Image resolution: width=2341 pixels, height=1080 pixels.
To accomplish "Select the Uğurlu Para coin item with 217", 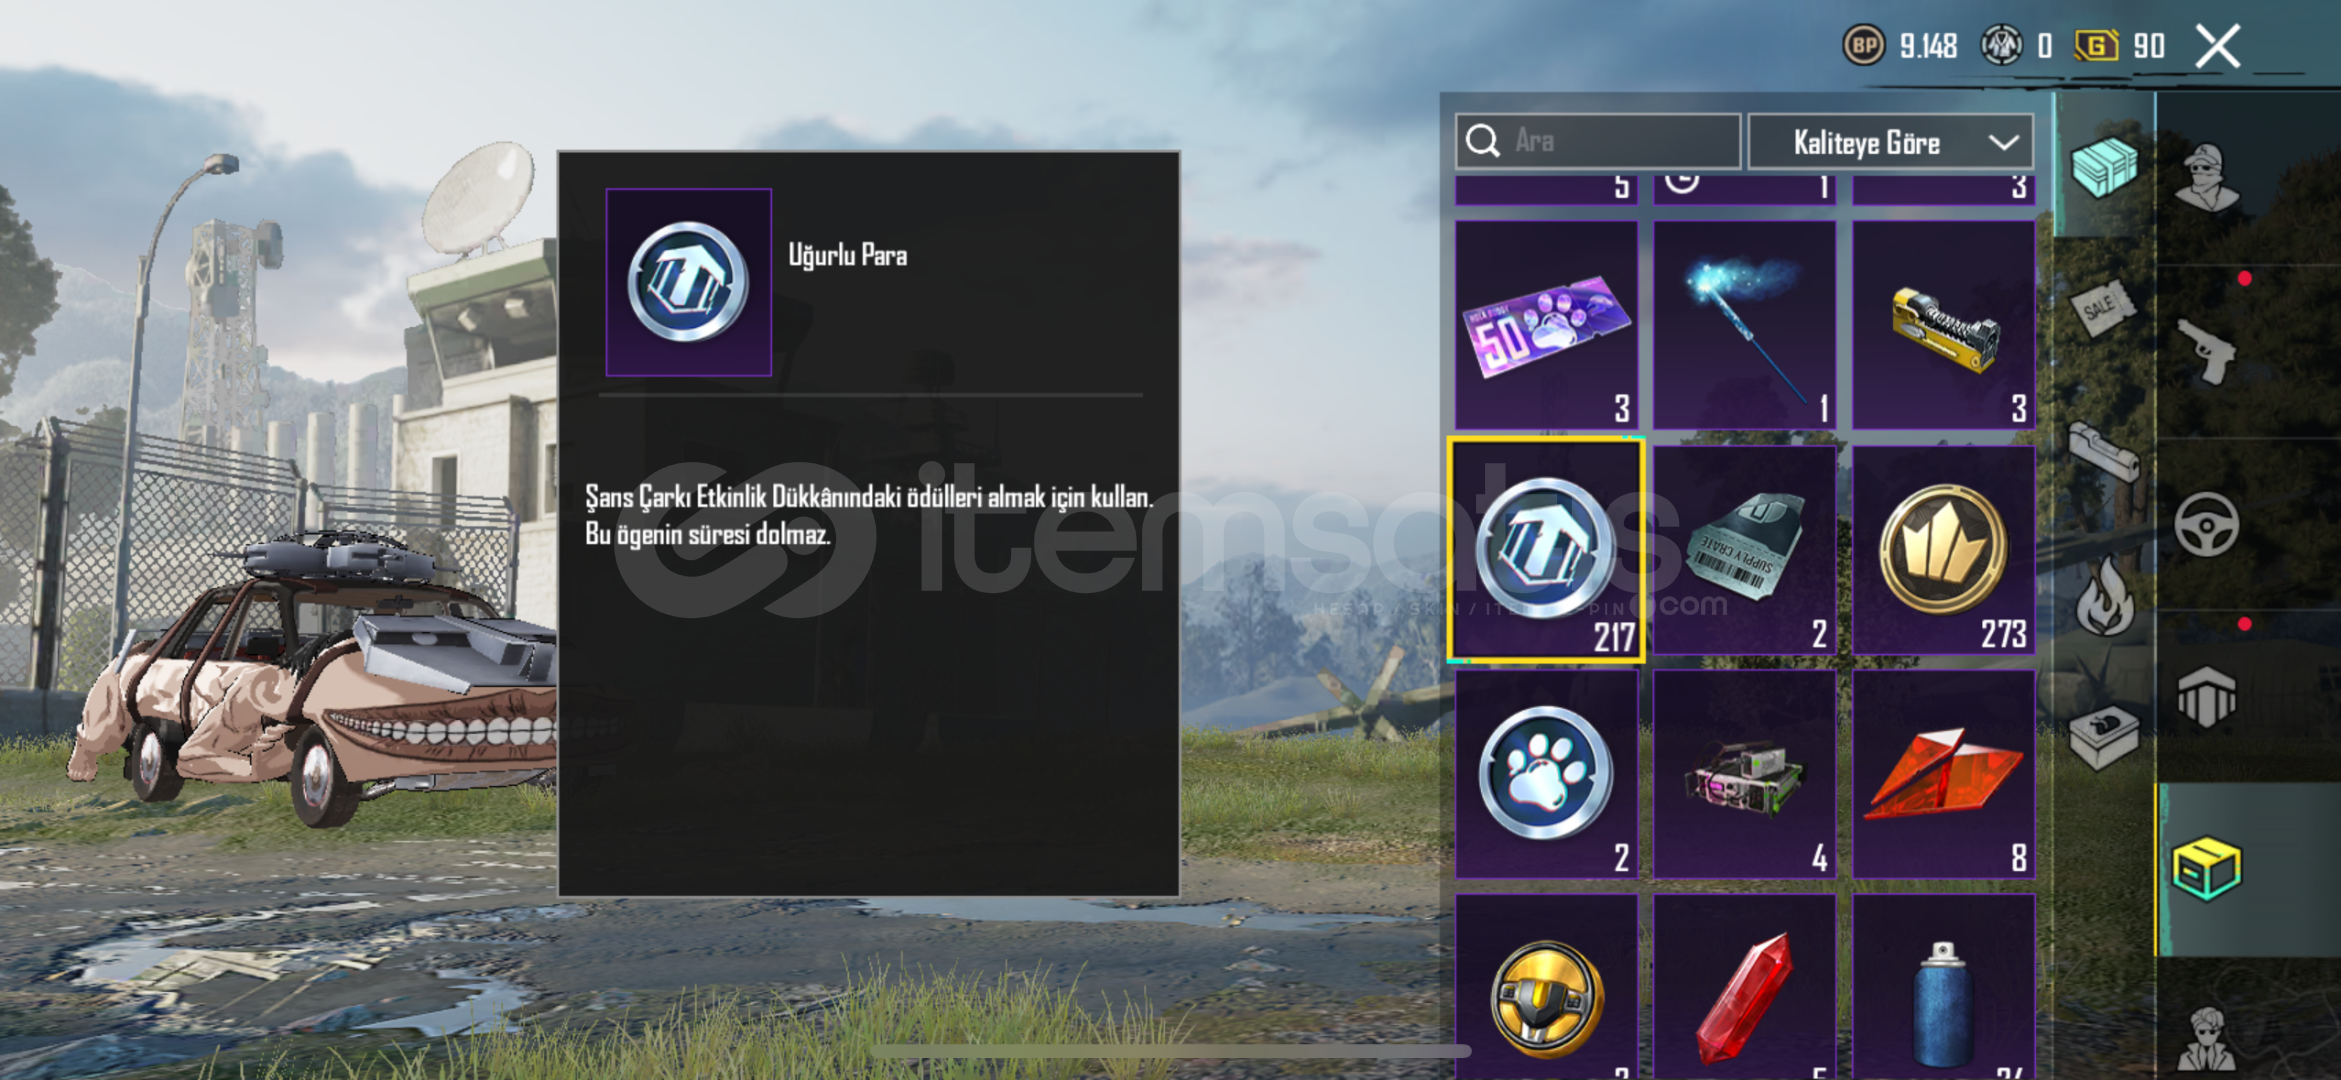I will point(1546,550).
